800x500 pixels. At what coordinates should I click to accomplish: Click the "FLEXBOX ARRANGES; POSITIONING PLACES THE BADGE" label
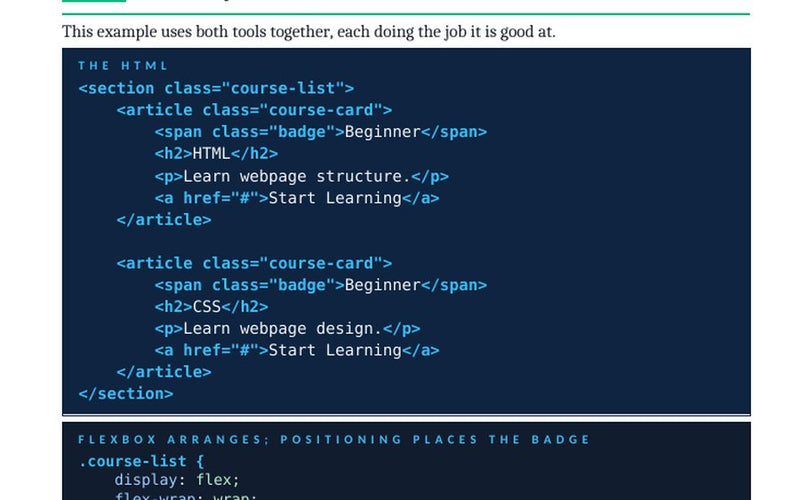[x=334, y=439]
